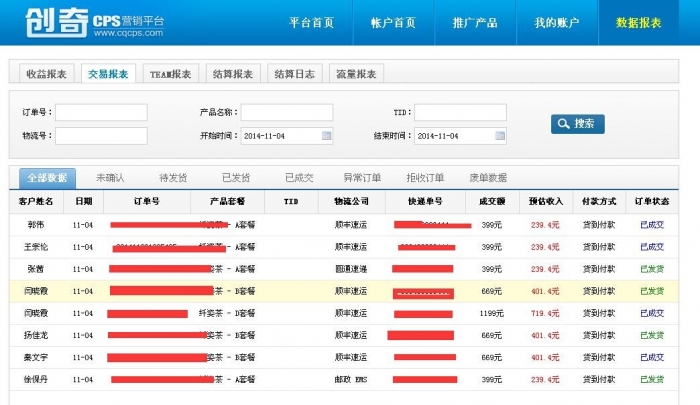
Task: Filter orders by 未确认 tab
Action: (110, 178)
